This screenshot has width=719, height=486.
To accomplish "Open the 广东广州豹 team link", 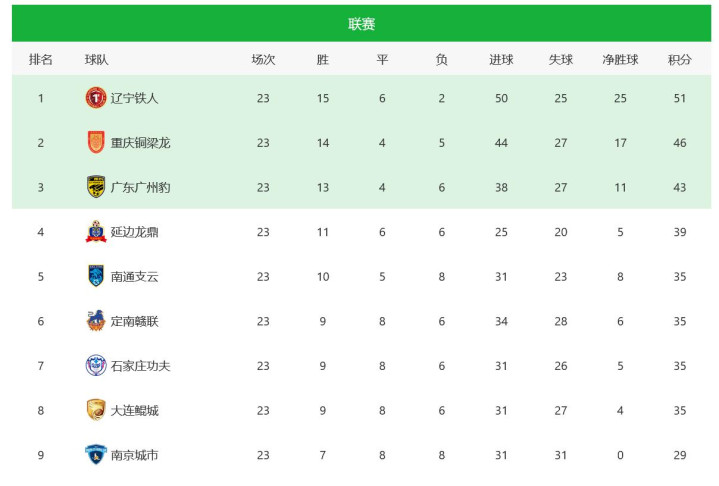I will point(141,187).
